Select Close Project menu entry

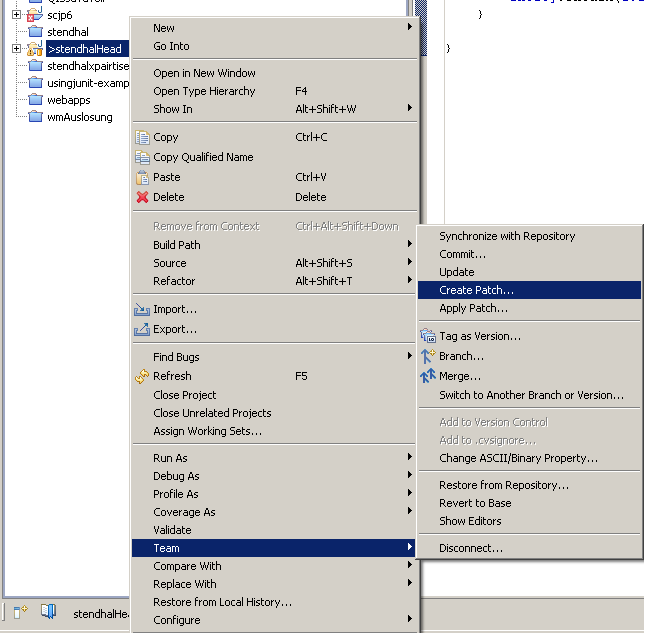[184, 395]
